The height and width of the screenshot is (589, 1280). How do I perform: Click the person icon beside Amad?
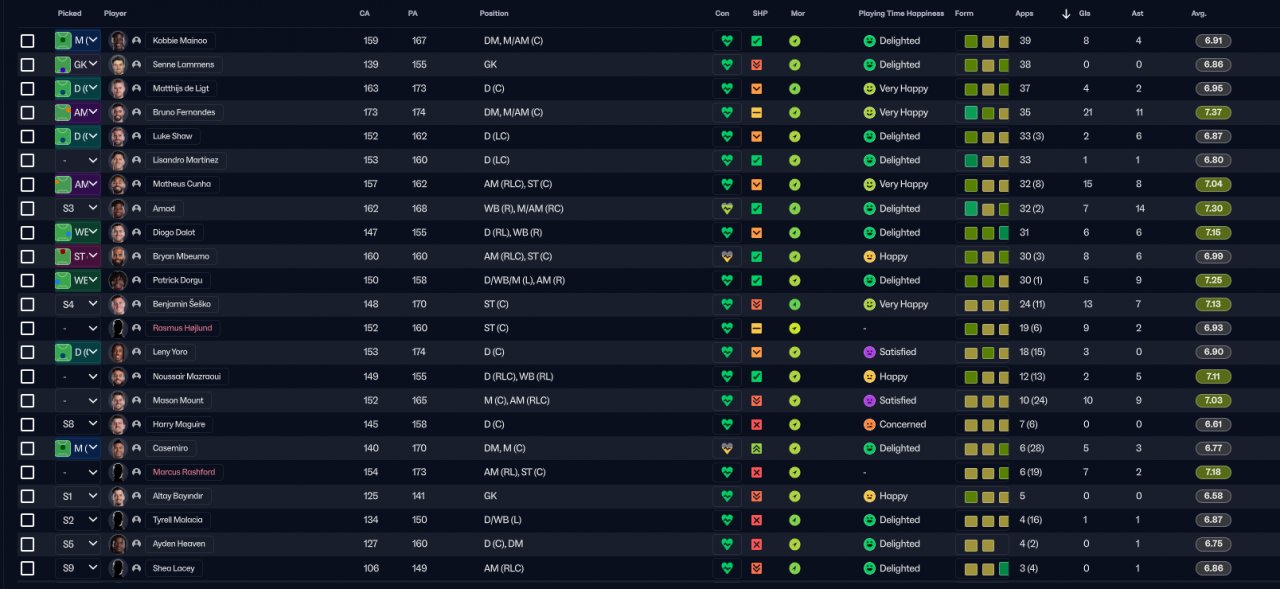[x=136, y=208]
